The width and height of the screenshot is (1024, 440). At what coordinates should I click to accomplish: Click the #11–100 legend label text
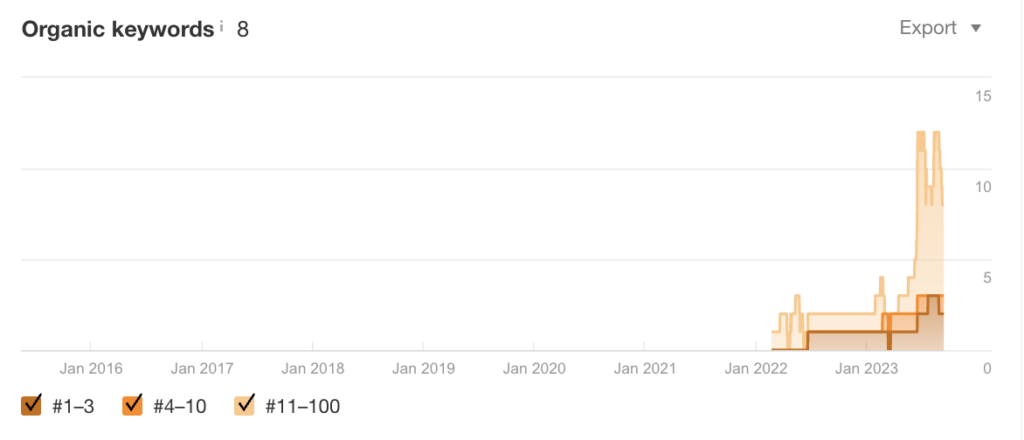(x=302, y=407)
